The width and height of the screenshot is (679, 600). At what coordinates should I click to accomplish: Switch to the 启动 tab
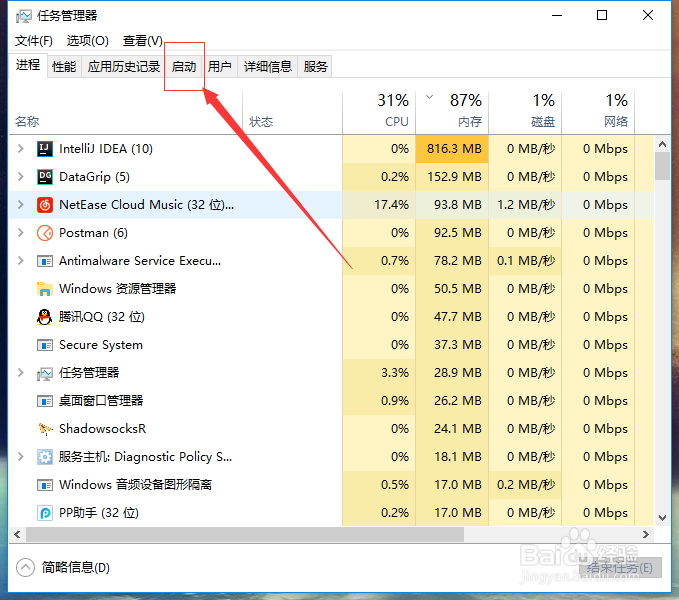click(184, 67)
